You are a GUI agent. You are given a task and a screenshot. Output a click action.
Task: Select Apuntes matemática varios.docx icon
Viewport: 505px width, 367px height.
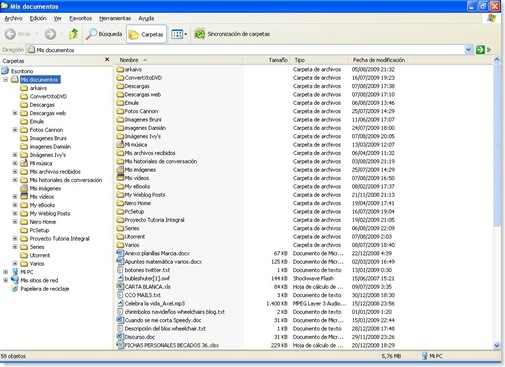120,261
